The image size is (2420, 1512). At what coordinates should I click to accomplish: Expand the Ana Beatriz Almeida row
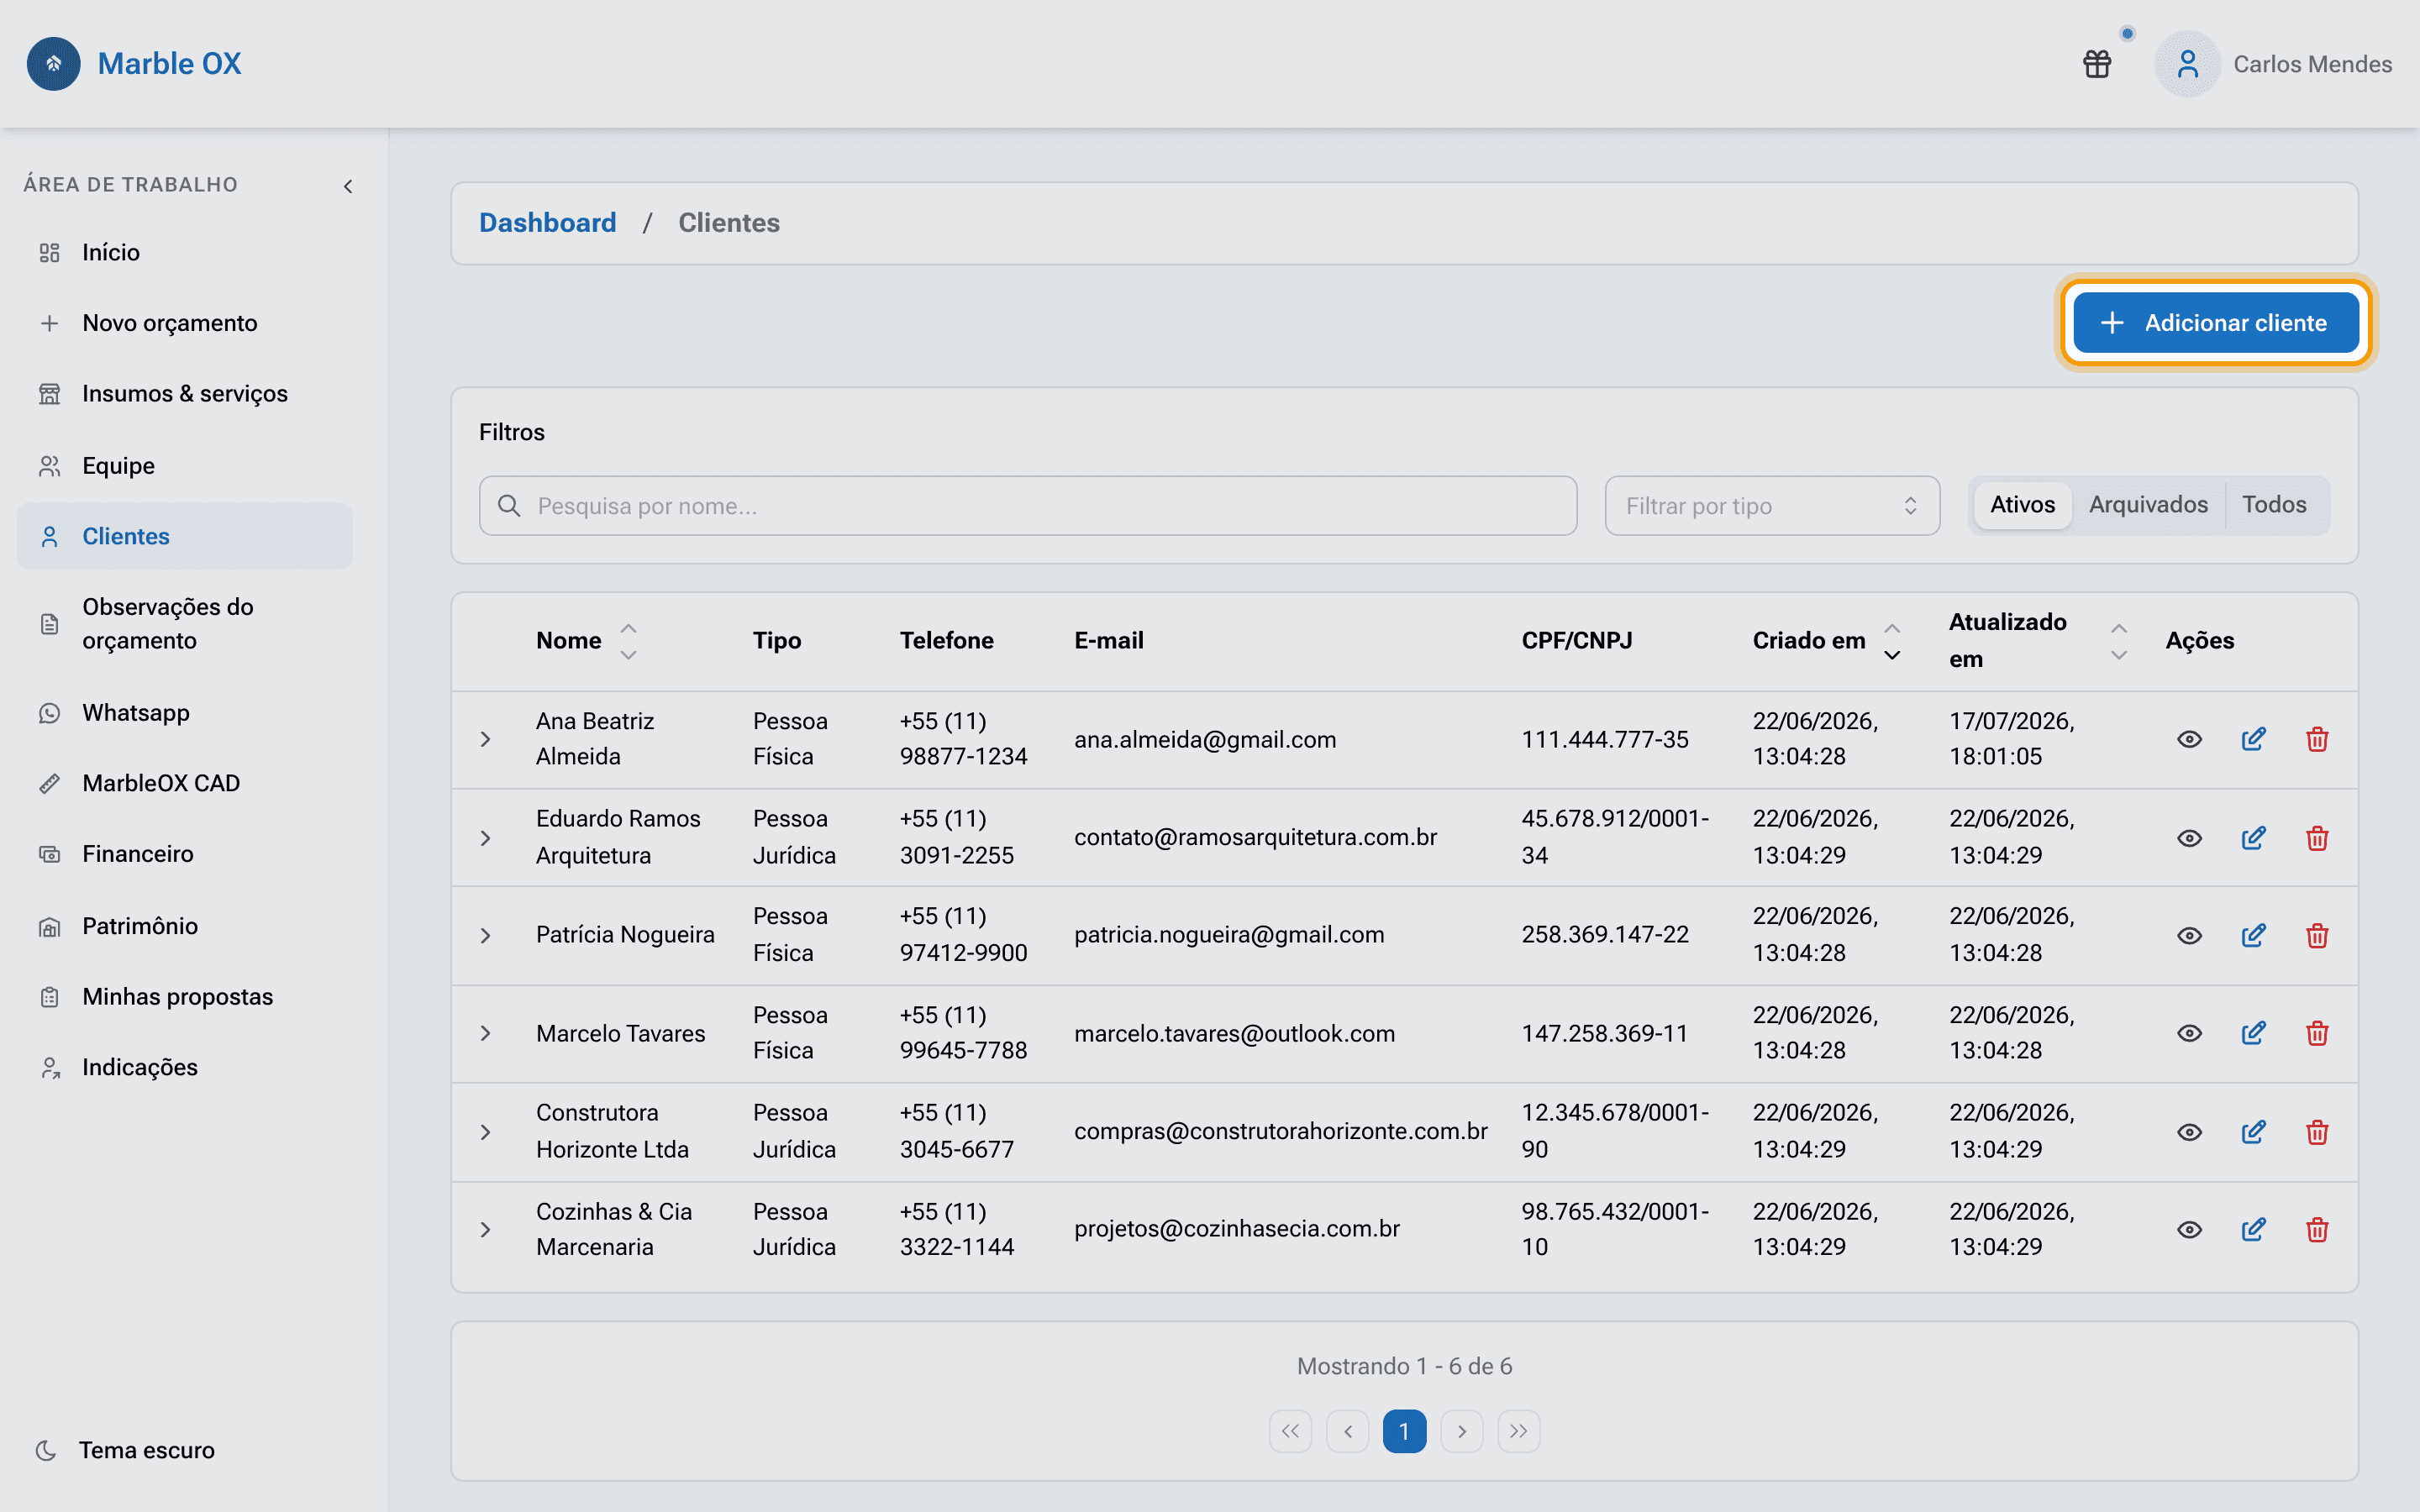point(485,739)
